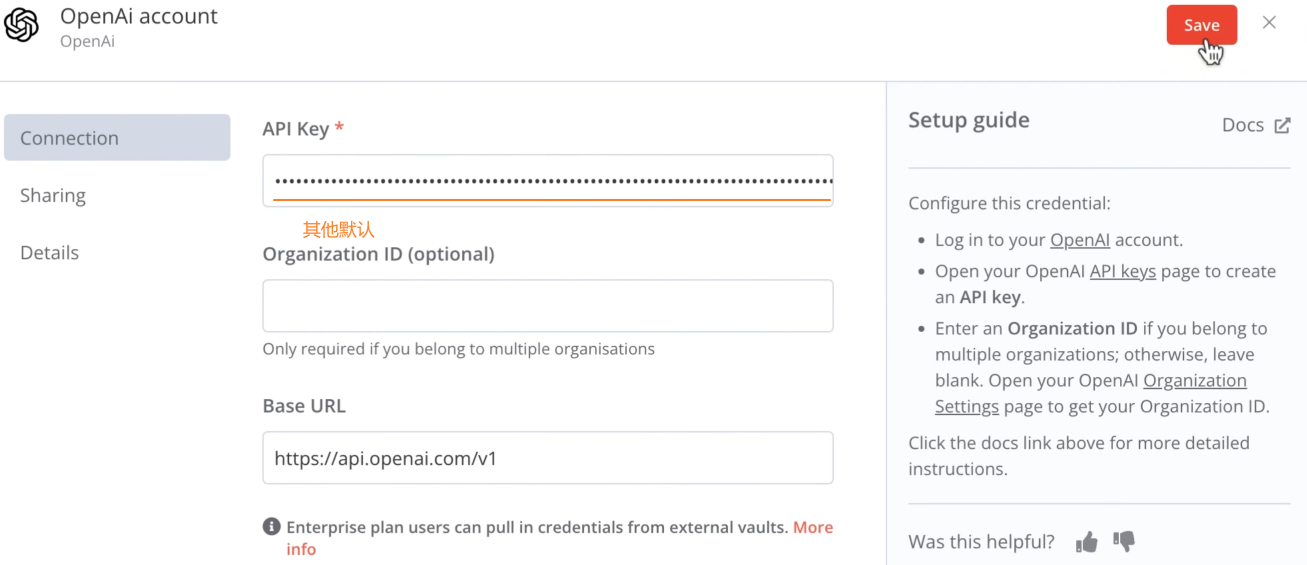Open the Sharing tab

53,195
